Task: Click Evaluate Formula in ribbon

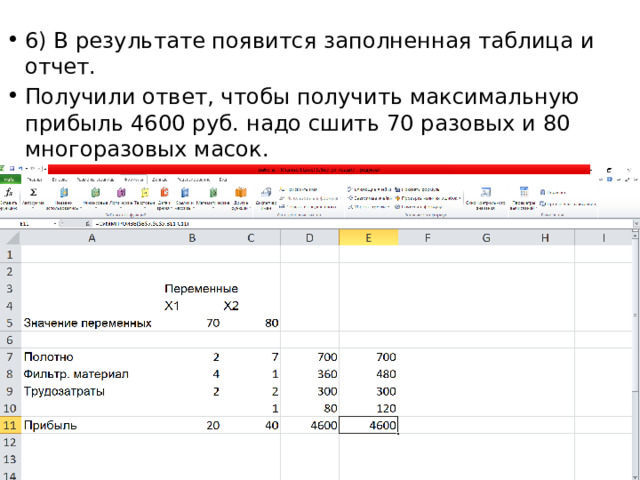Action: tap(418, 207)
